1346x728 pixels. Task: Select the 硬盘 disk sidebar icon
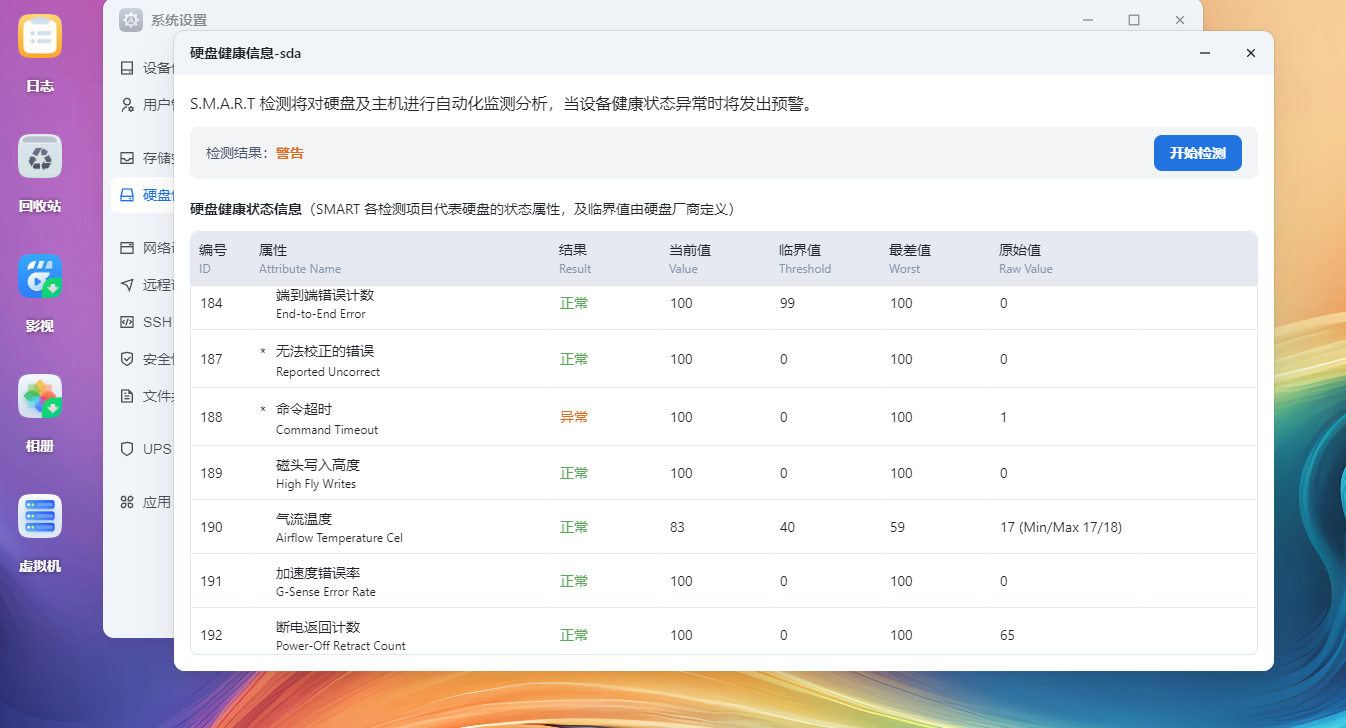pyautogui.click(x=127, y=195)
